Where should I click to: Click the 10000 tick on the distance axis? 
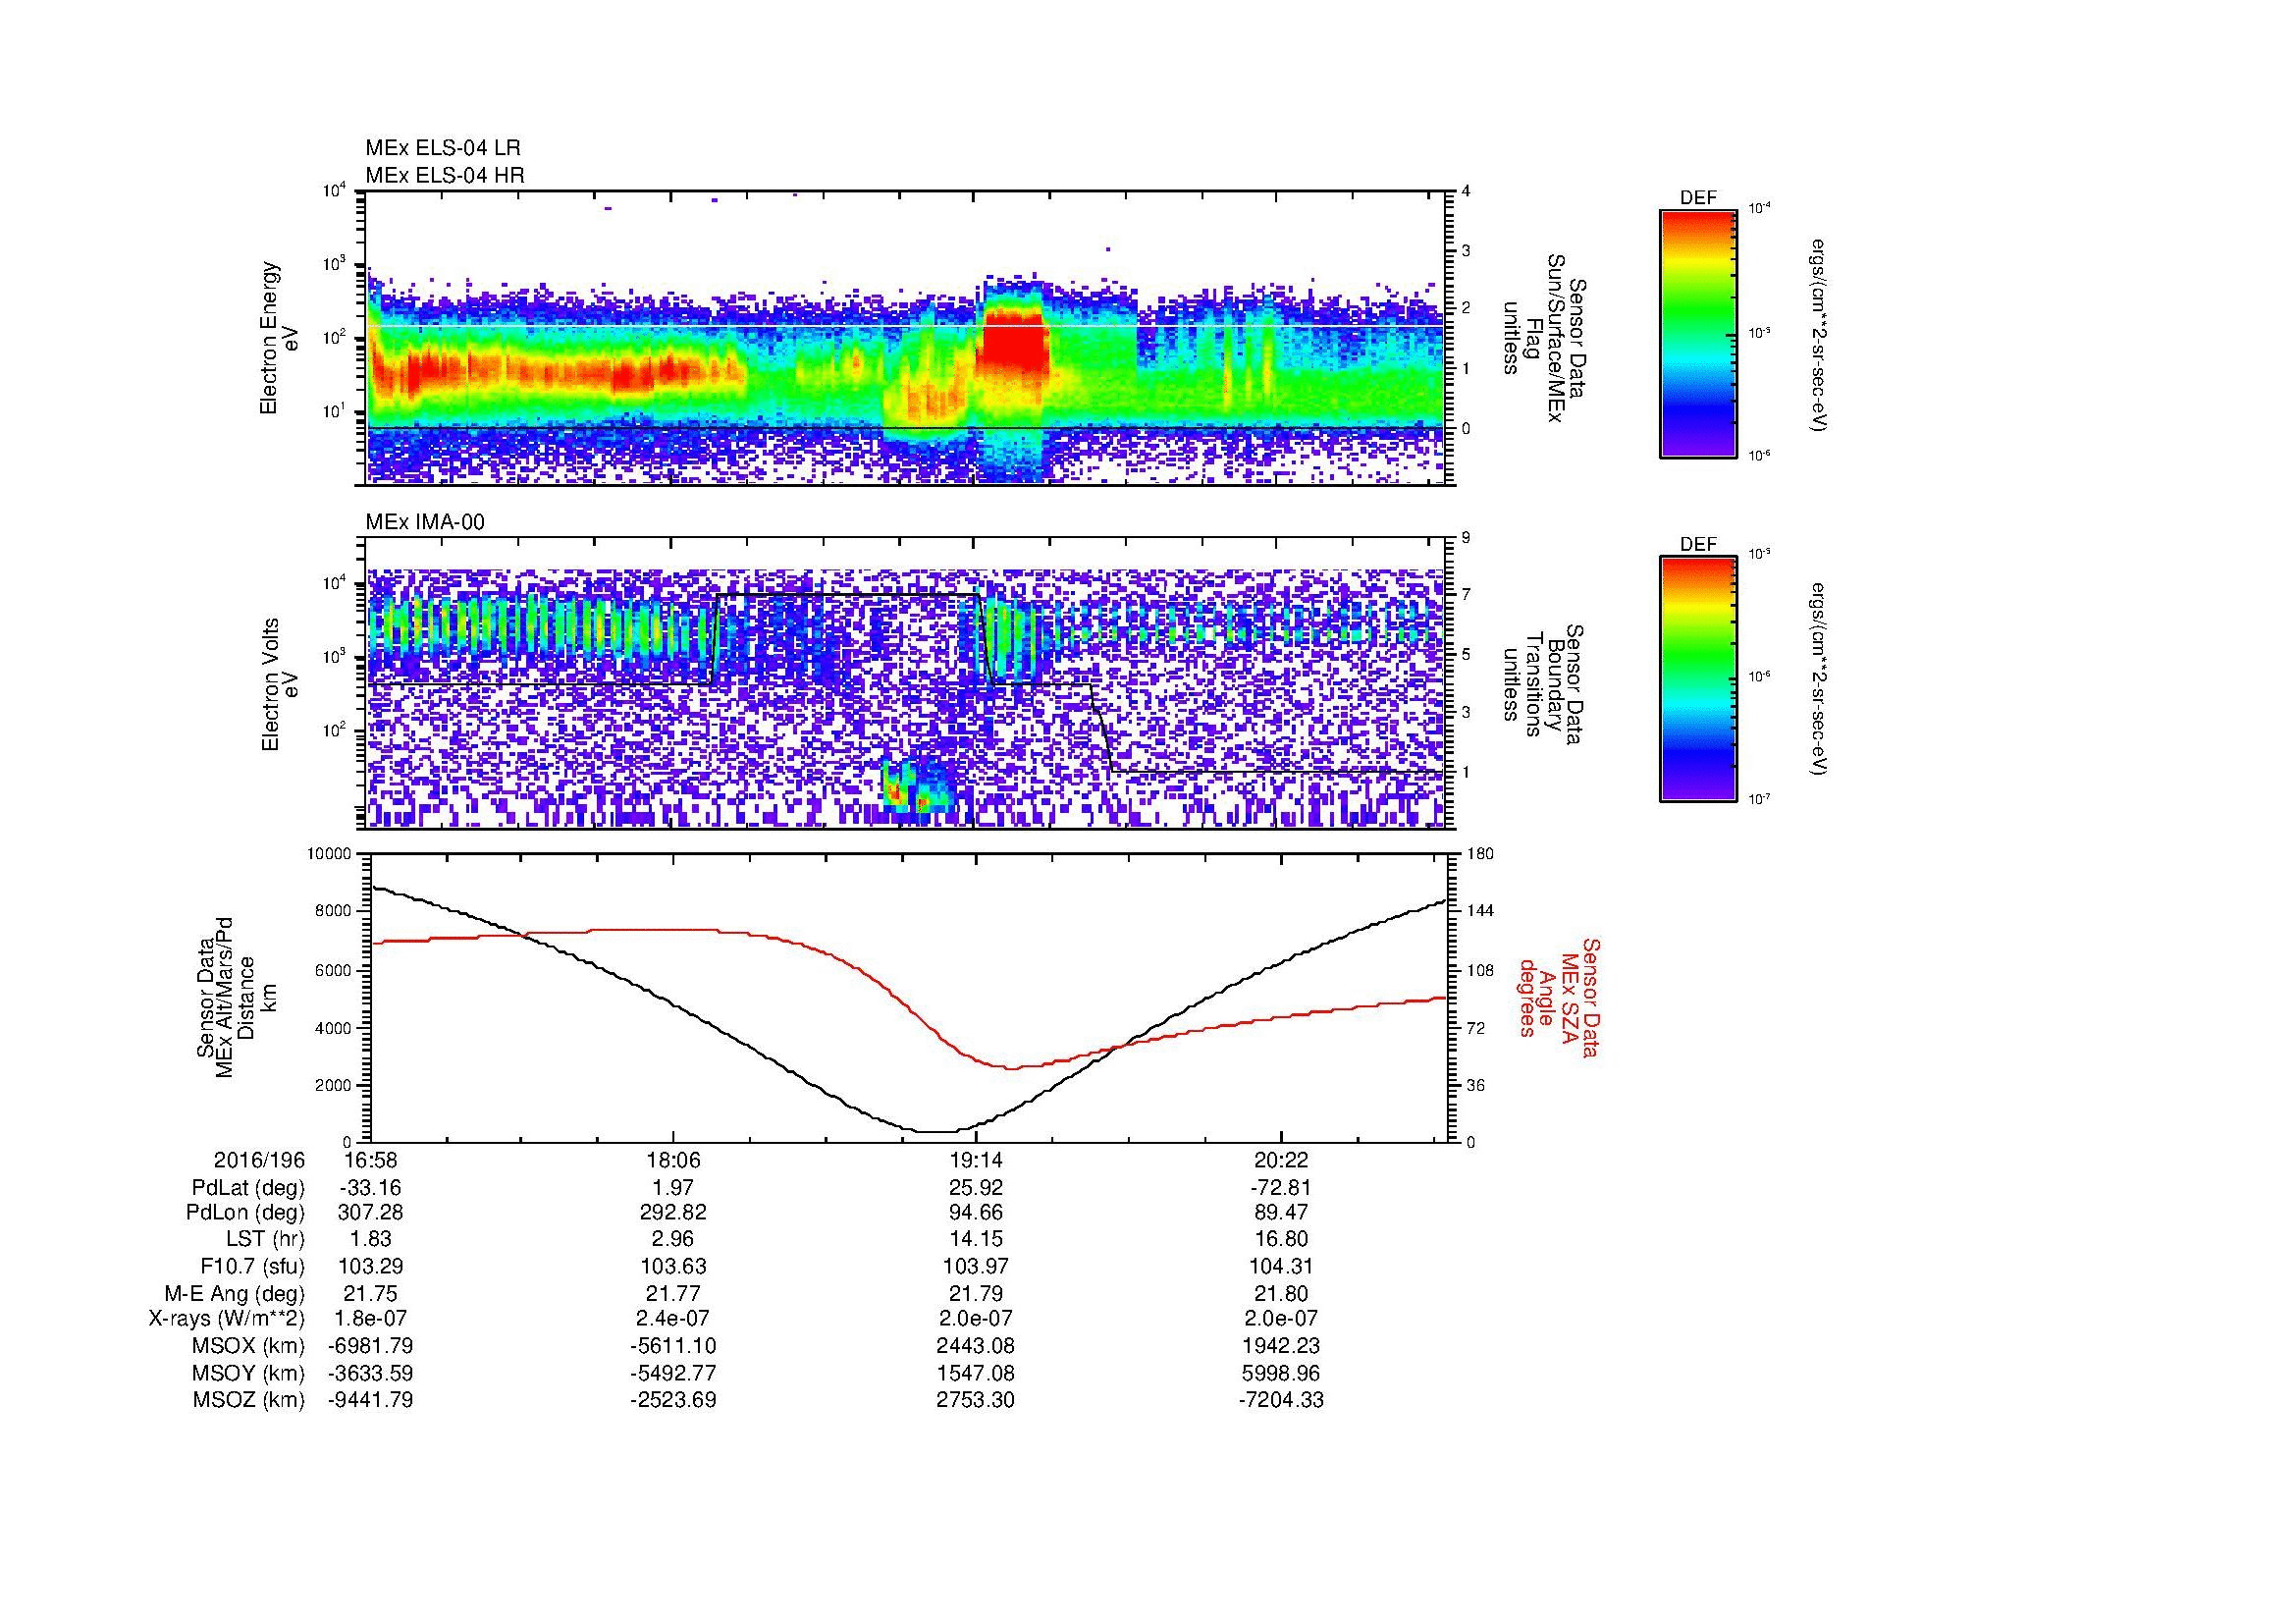tap(329, 854)
